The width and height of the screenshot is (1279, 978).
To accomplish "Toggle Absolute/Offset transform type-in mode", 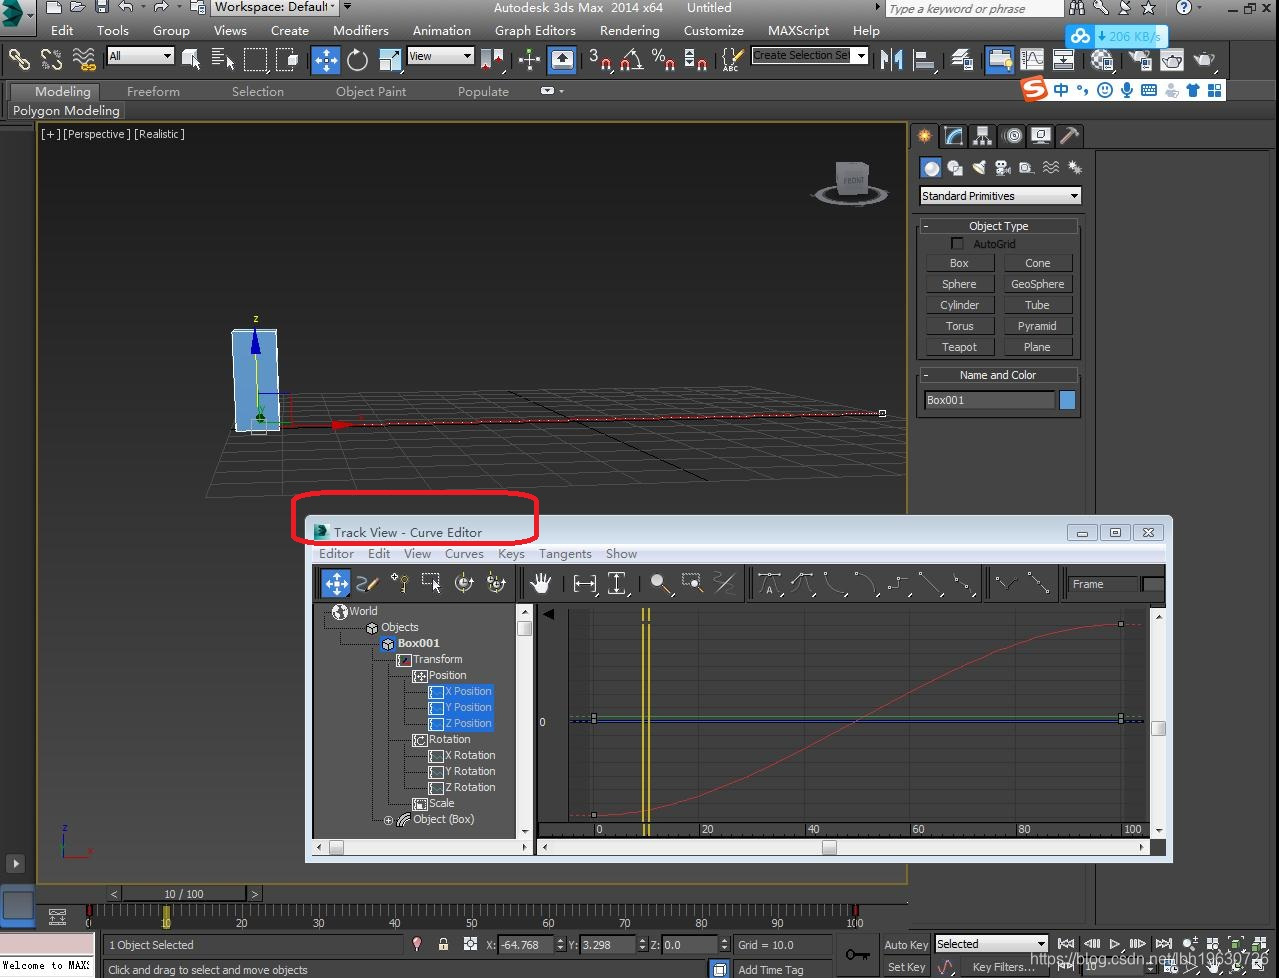I will coord(470,944).
